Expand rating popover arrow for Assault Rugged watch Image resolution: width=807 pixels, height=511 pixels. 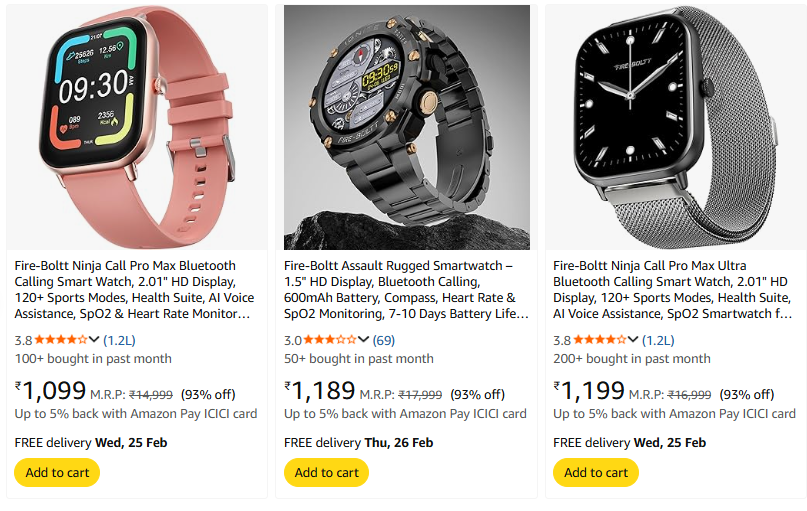tap(364, 339)
